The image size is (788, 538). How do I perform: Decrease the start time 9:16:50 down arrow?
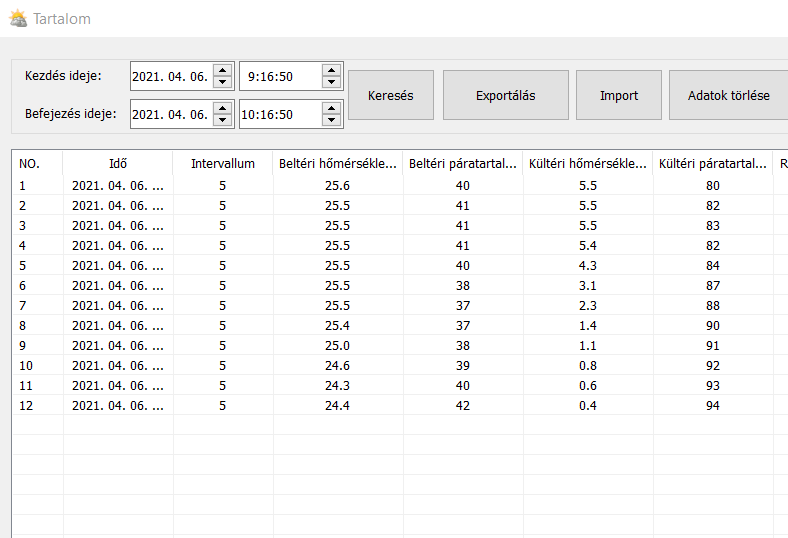[331, 82]
